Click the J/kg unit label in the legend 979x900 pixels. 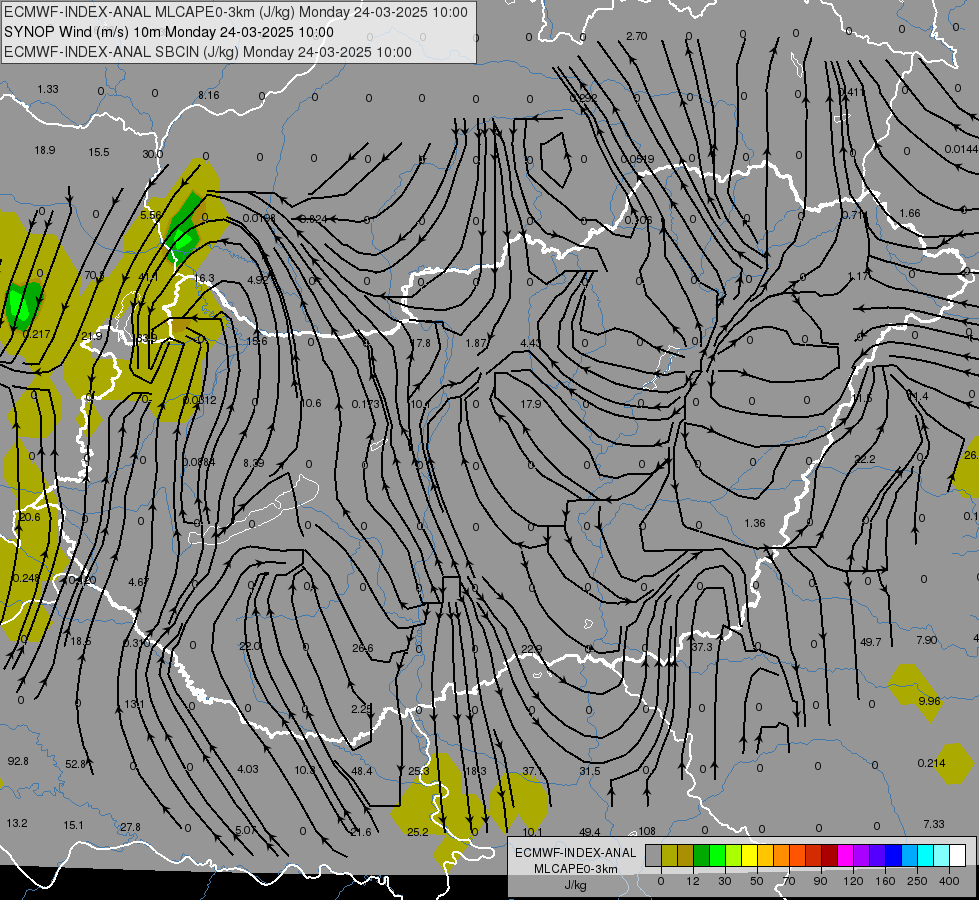[x=576, y=885]
